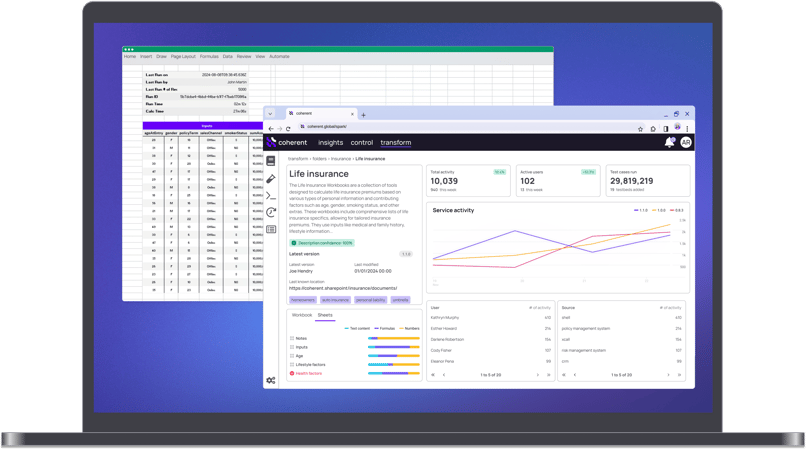806x449 pixels.
Task: Go to next page in User table
Action: 538,375
